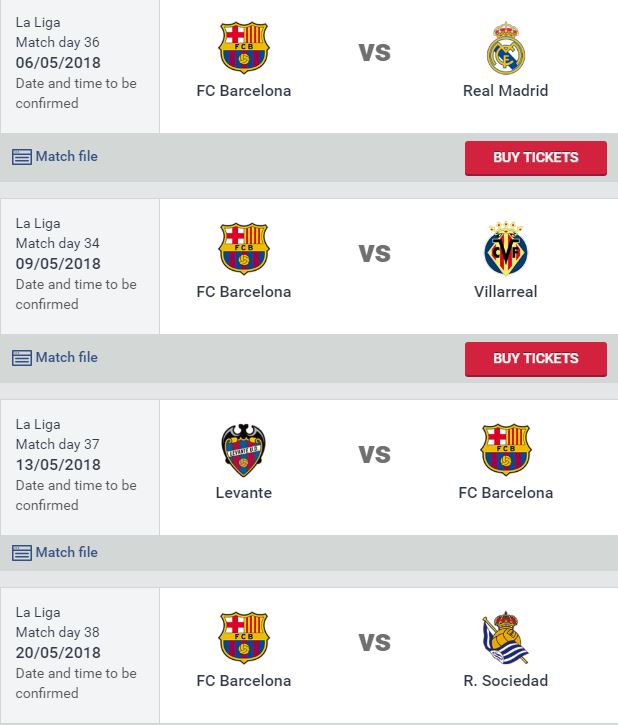This screenshot has height=725, width=618.
Task: Click the R. Sociedad team name
Action: [505, 681]
